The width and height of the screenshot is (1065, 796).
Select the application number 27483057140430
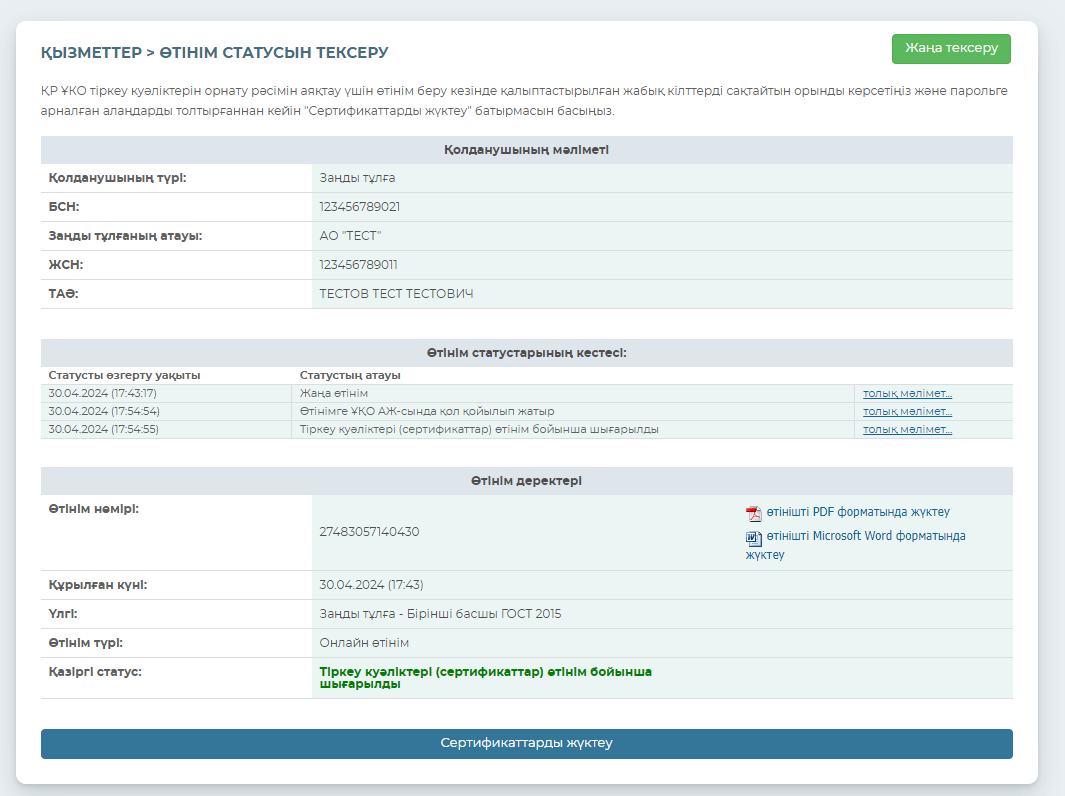coord(369,532)
